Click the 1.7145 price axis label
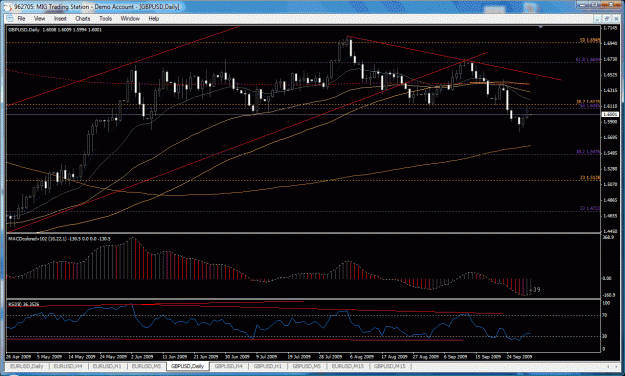The width and height of the screenshot is (625, 376). coord(609,28)
